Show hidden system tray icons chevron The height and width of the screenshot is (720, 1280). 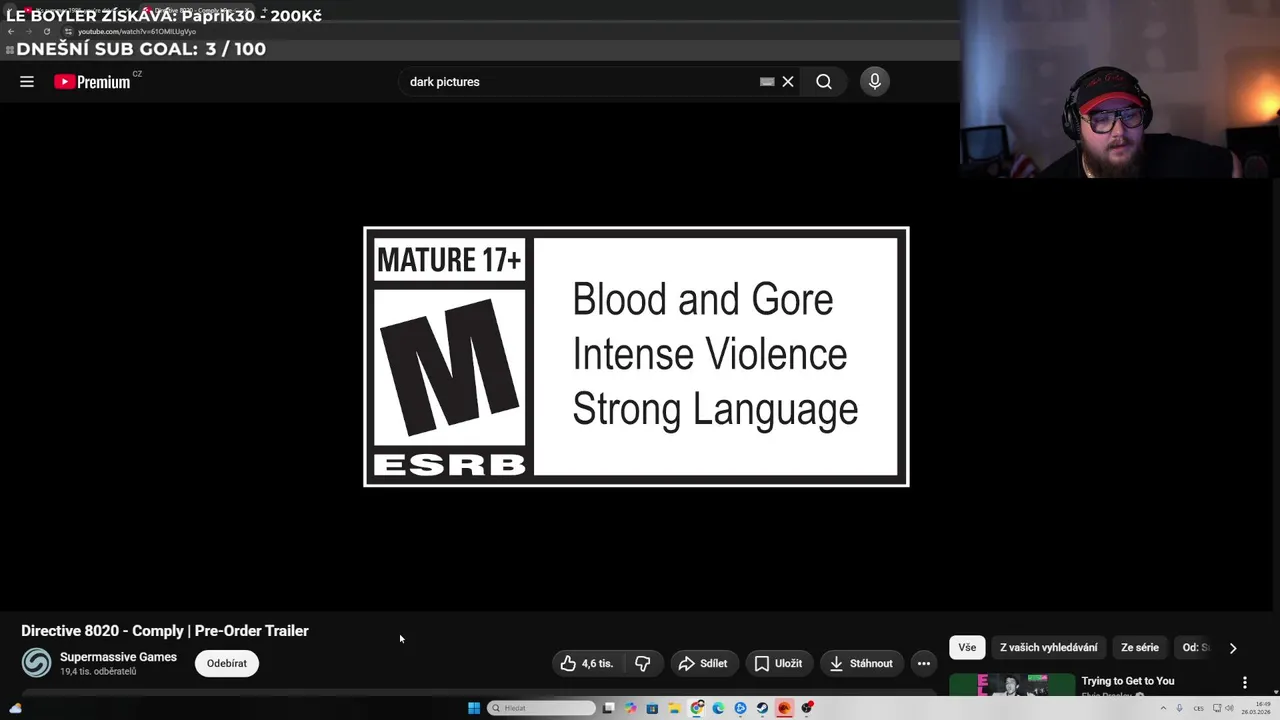tap(1163, 708)
